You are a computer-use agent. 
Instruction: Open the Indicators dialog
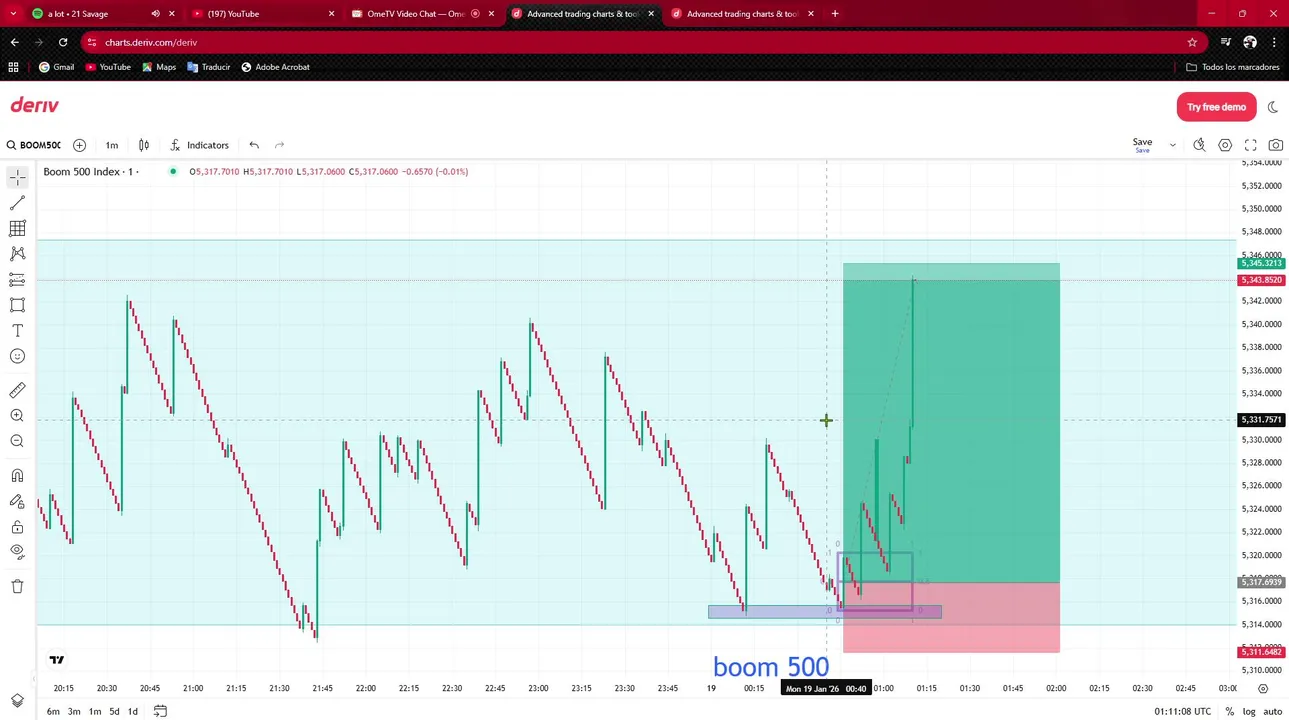click(x=199, y=145)
